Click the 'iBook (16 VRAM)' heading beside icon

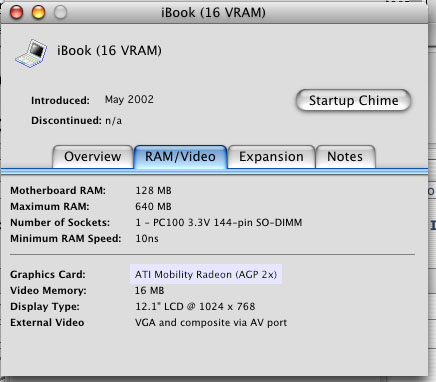(109, 50)
